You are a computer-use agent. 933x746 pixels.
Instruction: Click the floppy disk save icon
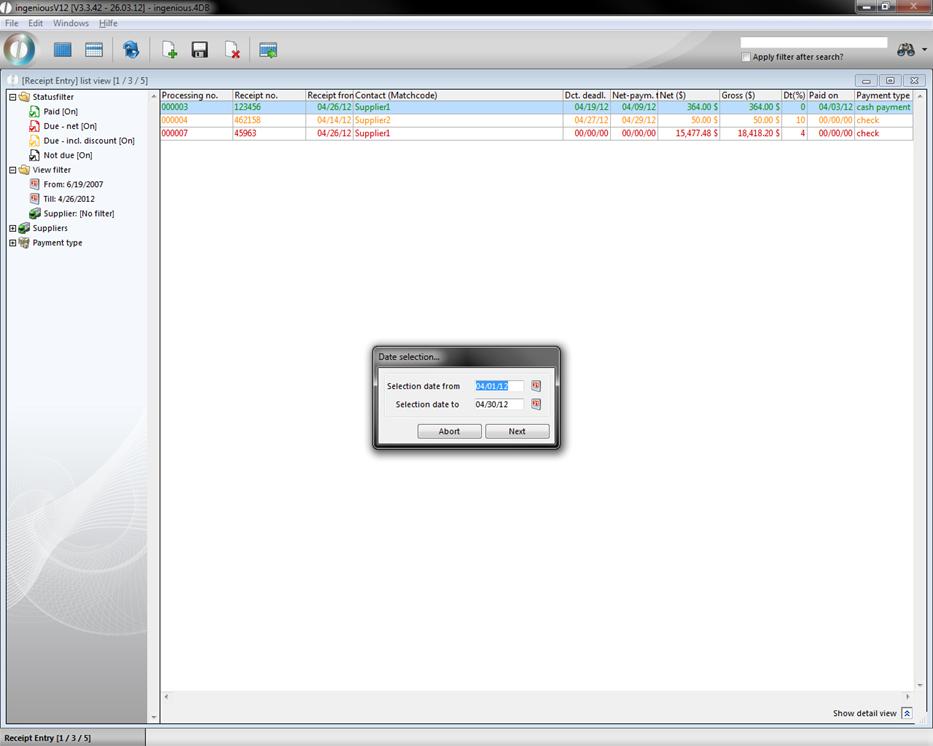point(200,50)
